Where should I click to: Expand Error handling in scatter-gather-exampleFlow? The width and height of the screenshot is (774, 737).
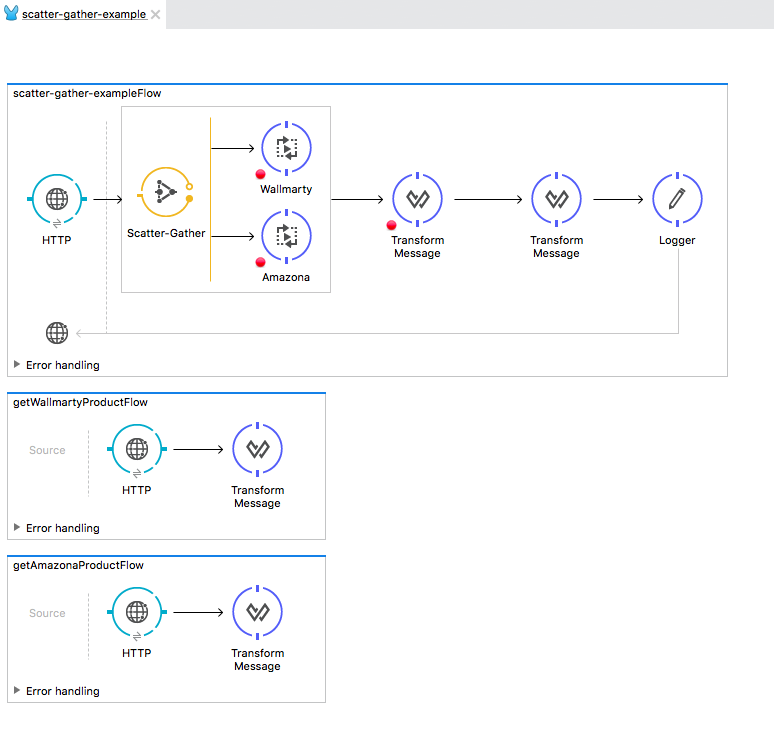(x=17, y=365)
